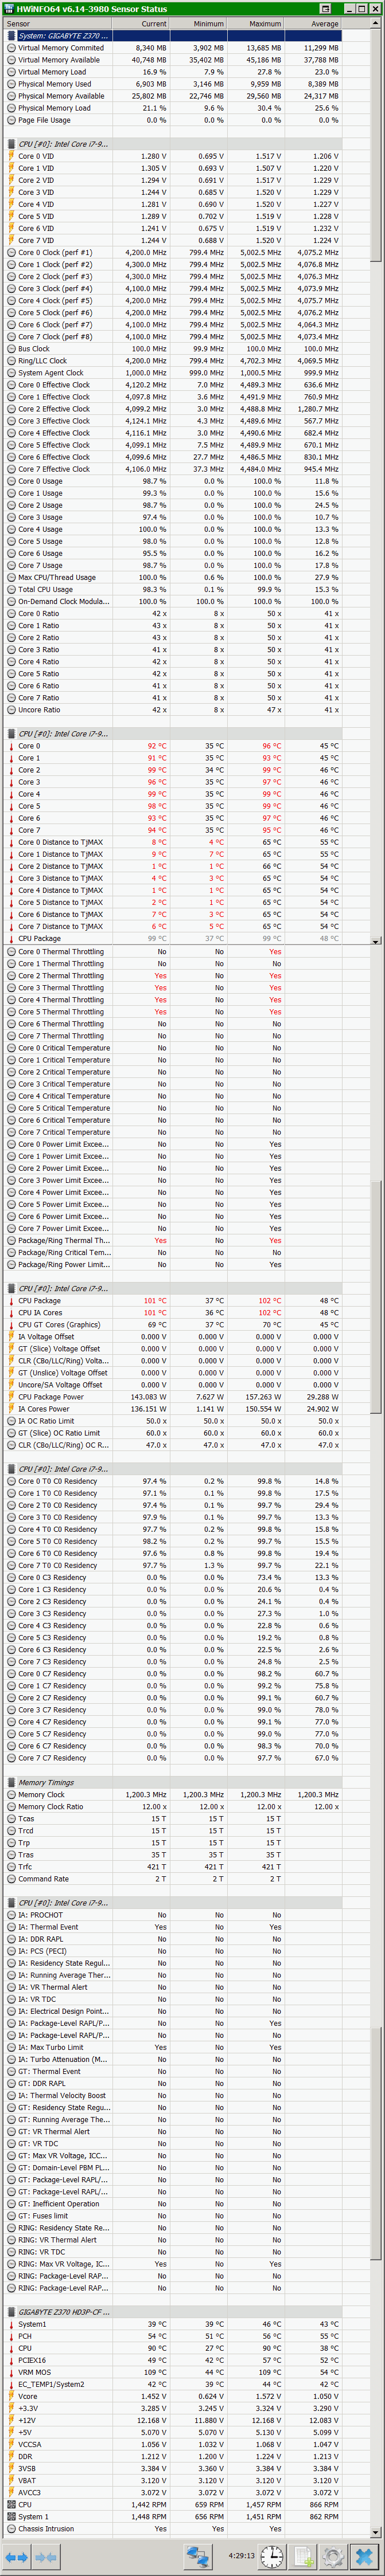Click the Chassis Intrusion row icon
The width and height of the screenshot is (385, 2576).
[11, 2529]
